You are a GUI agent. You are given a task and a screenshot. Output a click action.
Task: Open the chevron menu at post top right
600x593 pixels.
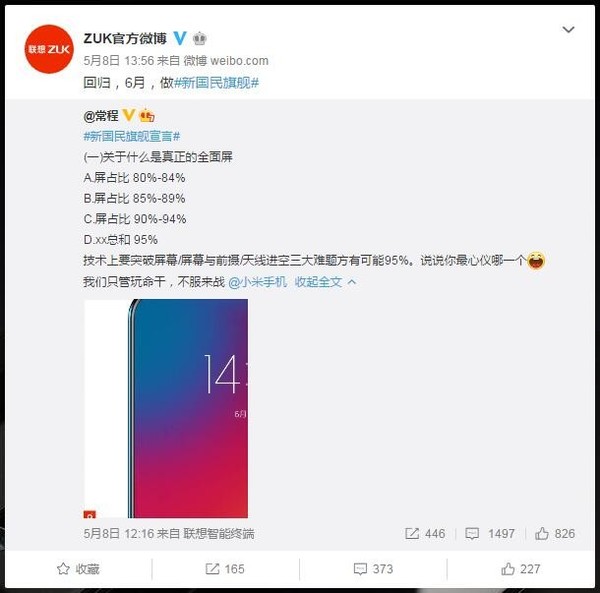(x=568, y=29)
